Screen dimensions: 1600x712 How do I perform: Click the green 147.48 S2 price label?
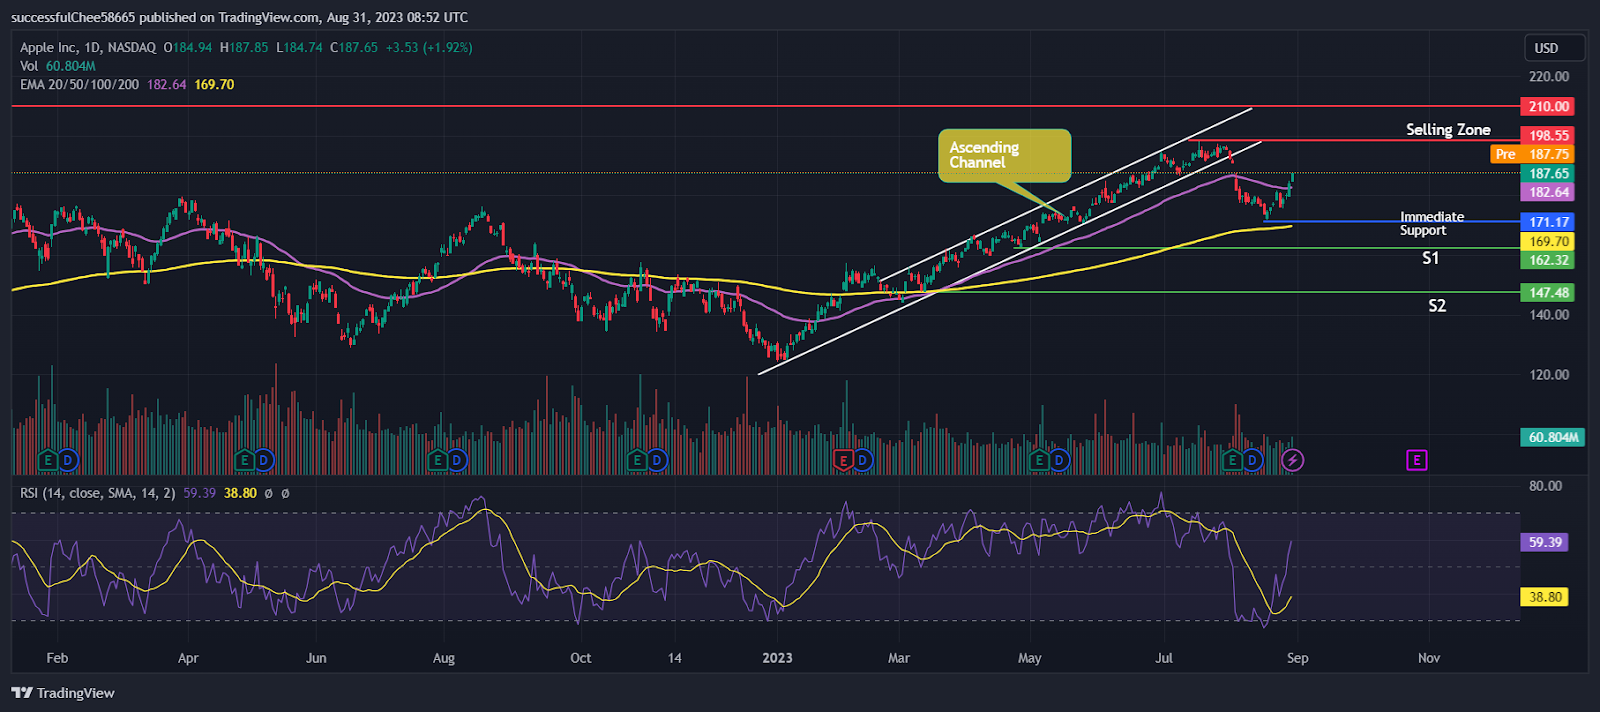pos(1548,293)
